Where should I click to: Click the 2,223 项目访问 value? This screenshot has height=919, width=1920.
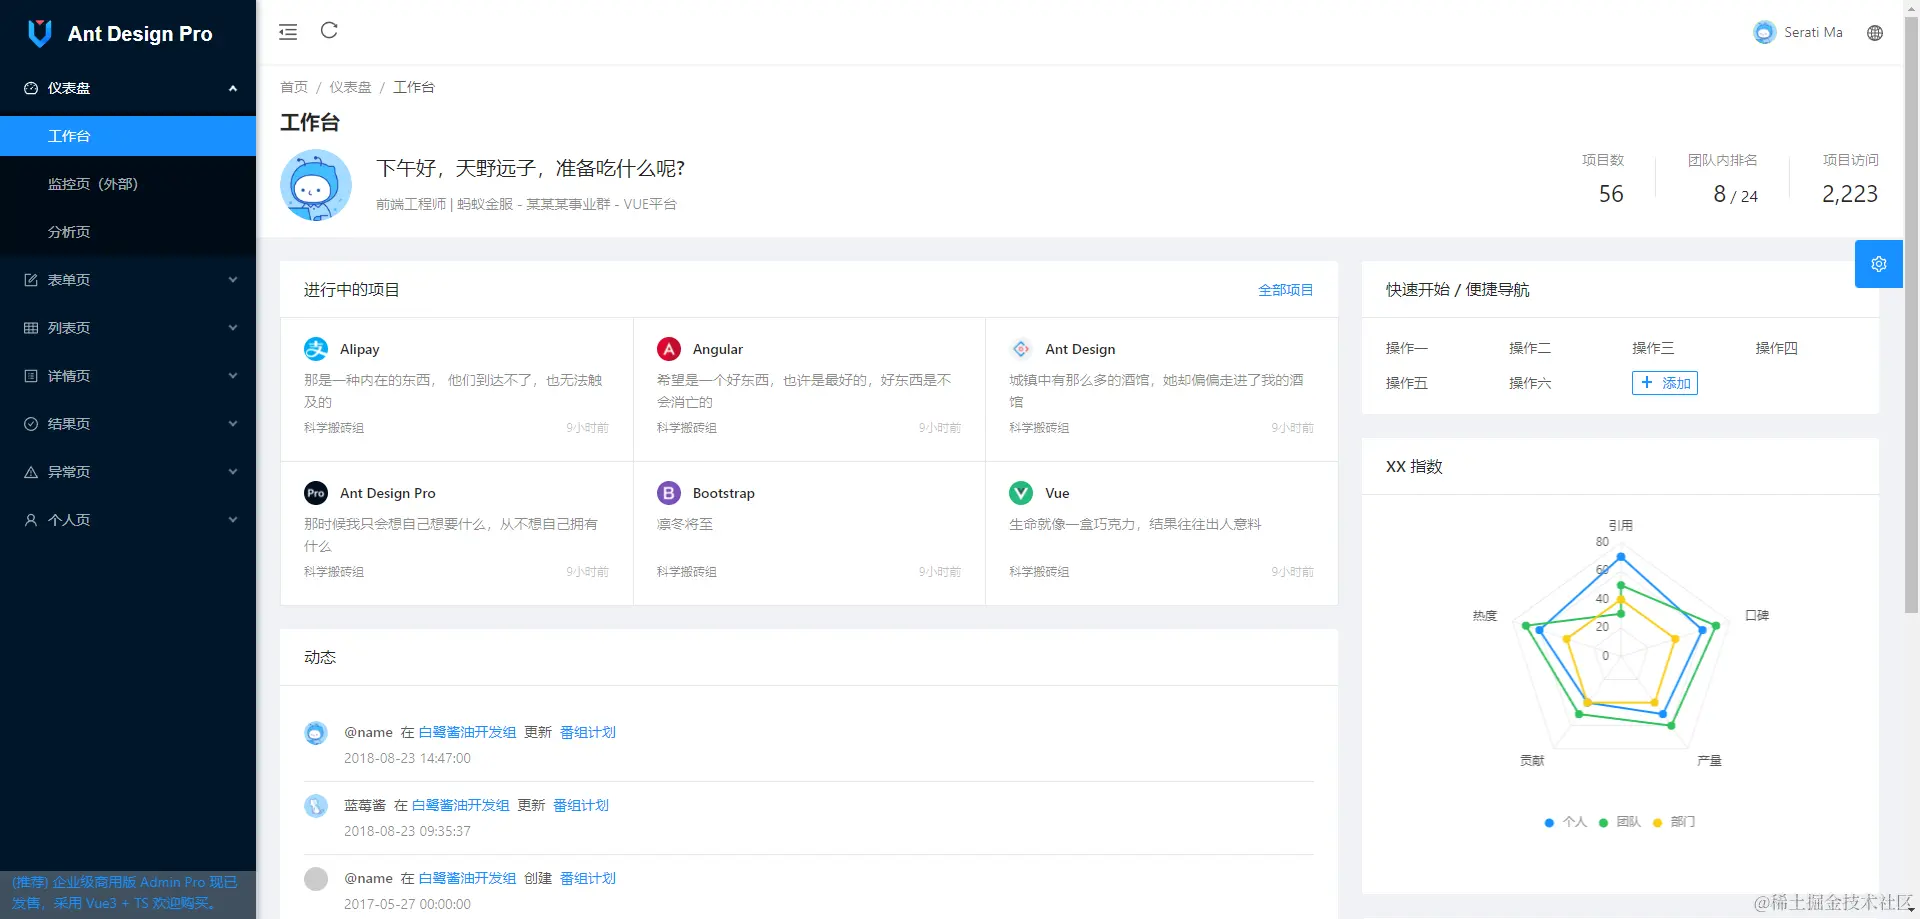click(x=1849, y=194)
